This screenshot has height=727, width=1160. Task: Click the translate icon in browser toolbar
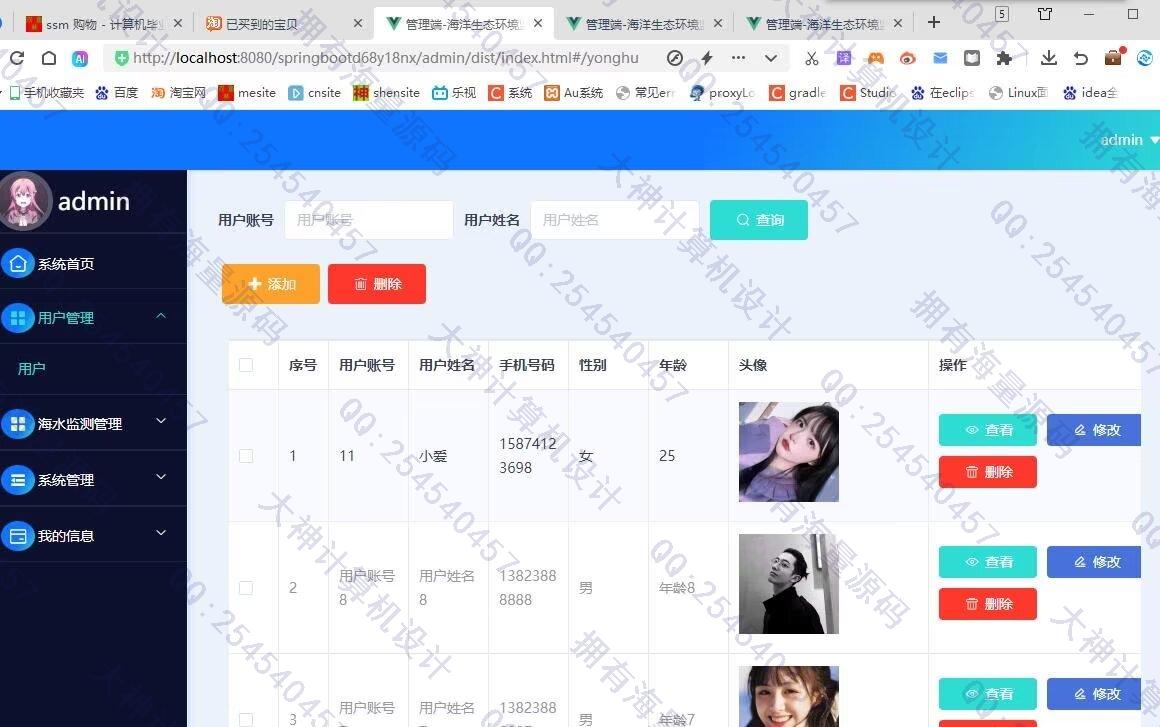[x=843, y=58]
